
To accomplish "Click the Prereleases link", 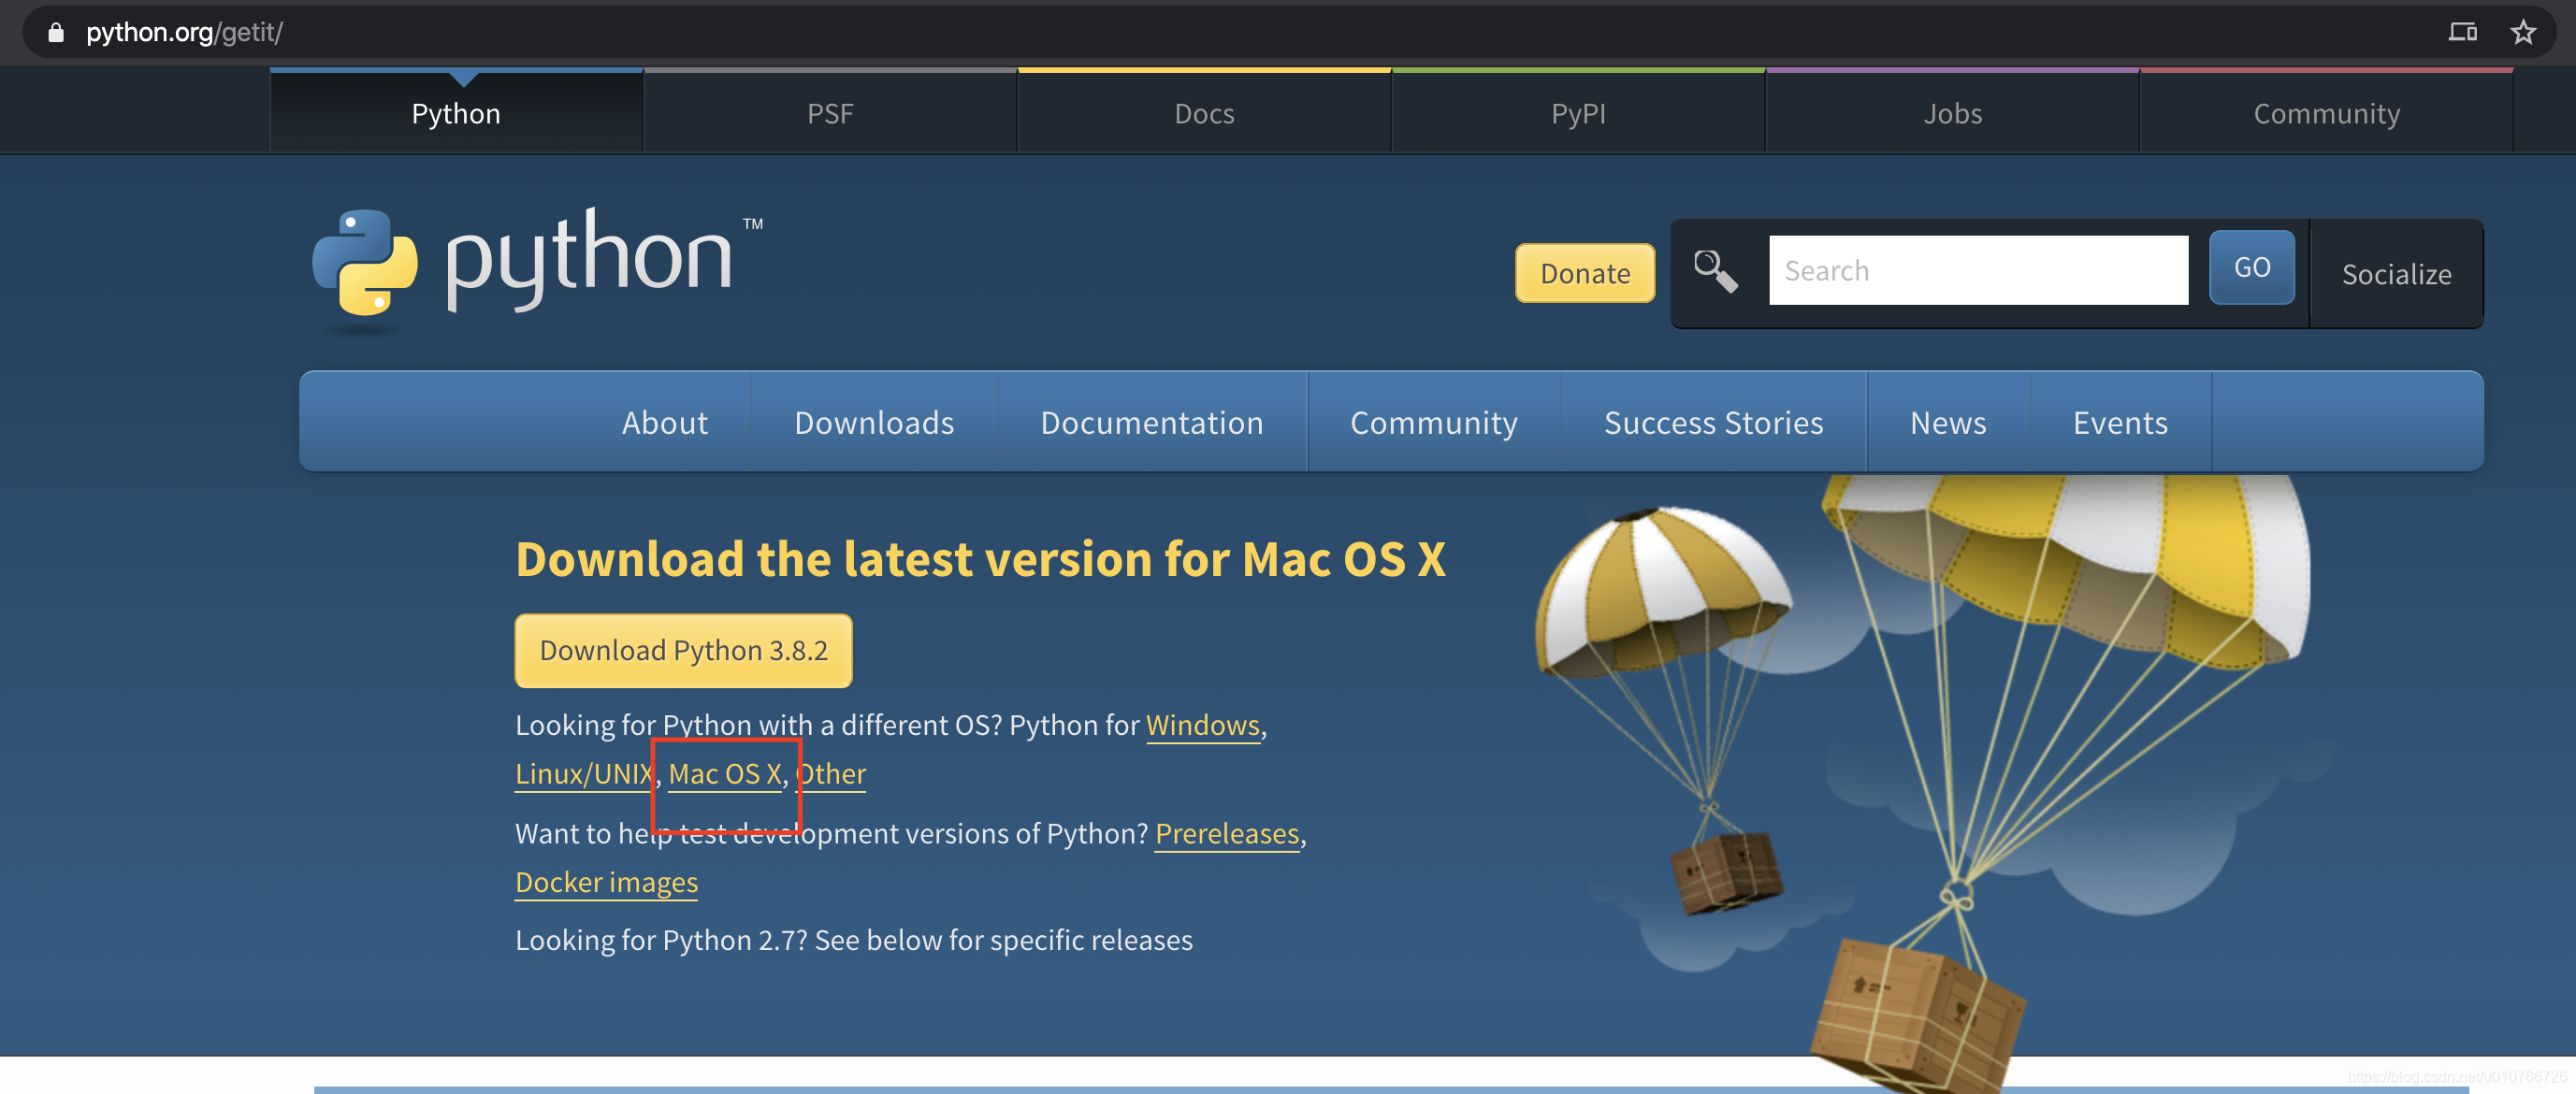I will point(1226,832).
